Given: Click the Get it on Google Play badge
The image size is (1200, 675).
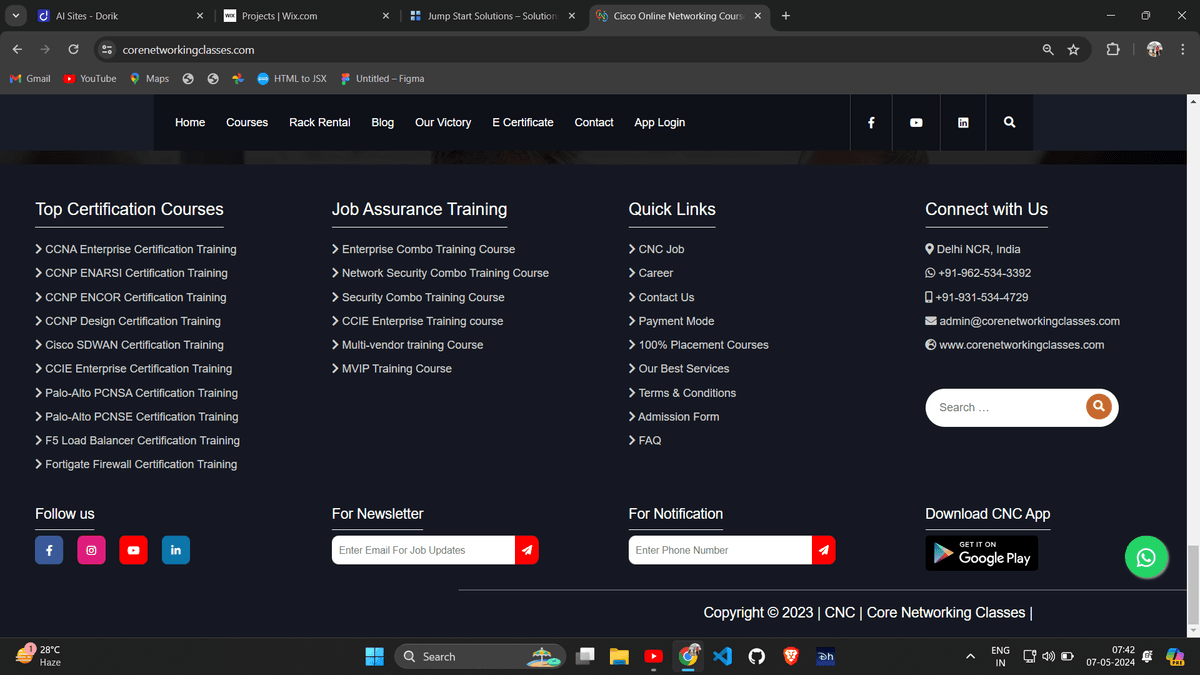Looking at the screenshot, I should pyautogui.click(x=981, y=553).
